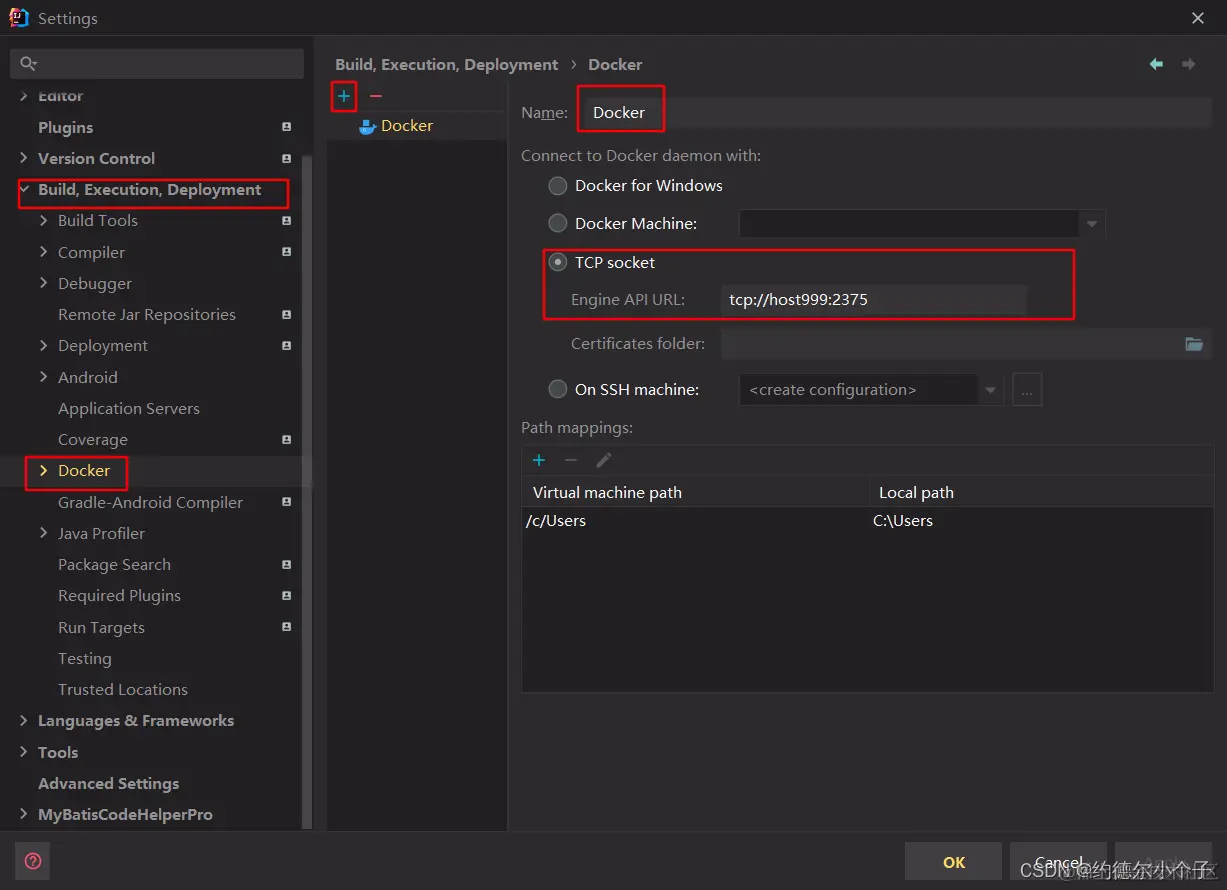This screenshot has height=890, width=1227.
Task: Select TCP socket radio option
Action: click(x=558, y=263)
